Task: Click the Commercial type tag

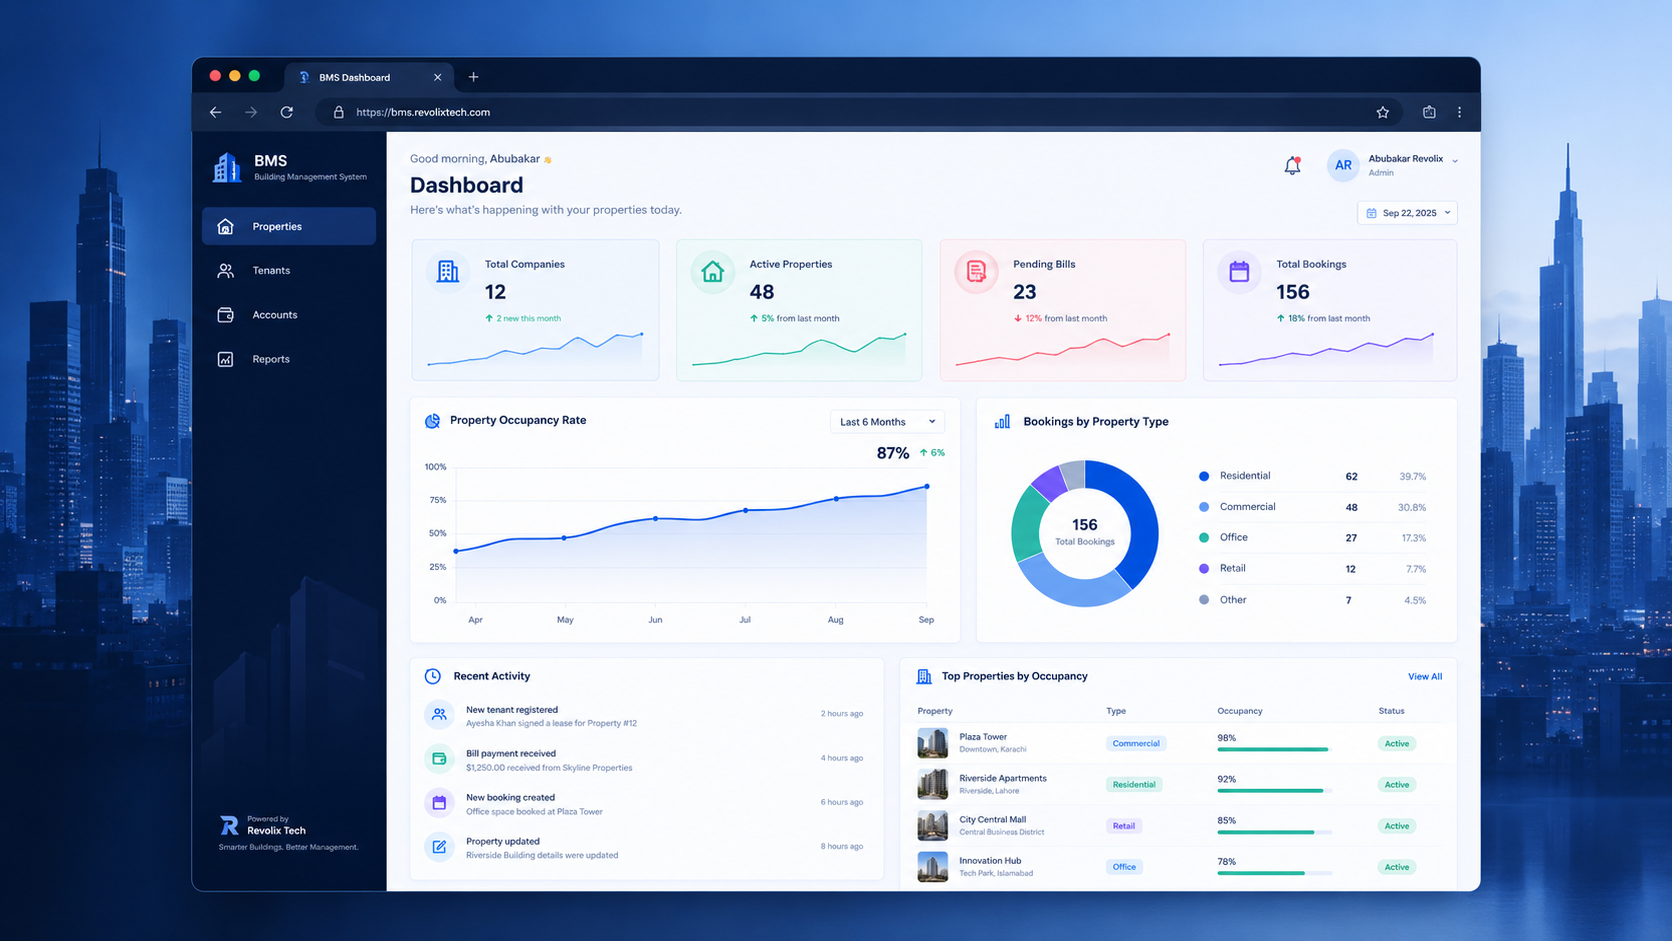Action: pyautogui.click(x=1136, y=744)
